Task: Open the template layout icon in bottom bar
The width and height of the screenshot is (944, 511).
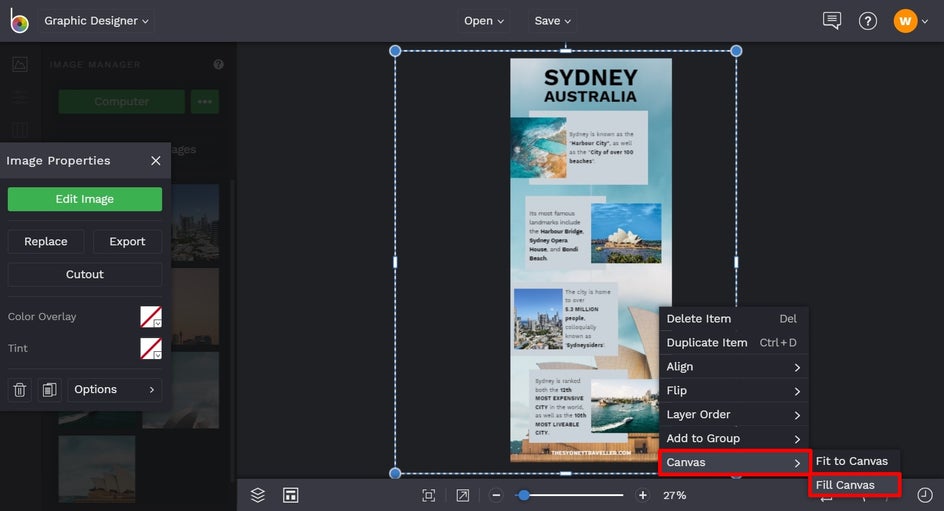Action: (291, 495)
